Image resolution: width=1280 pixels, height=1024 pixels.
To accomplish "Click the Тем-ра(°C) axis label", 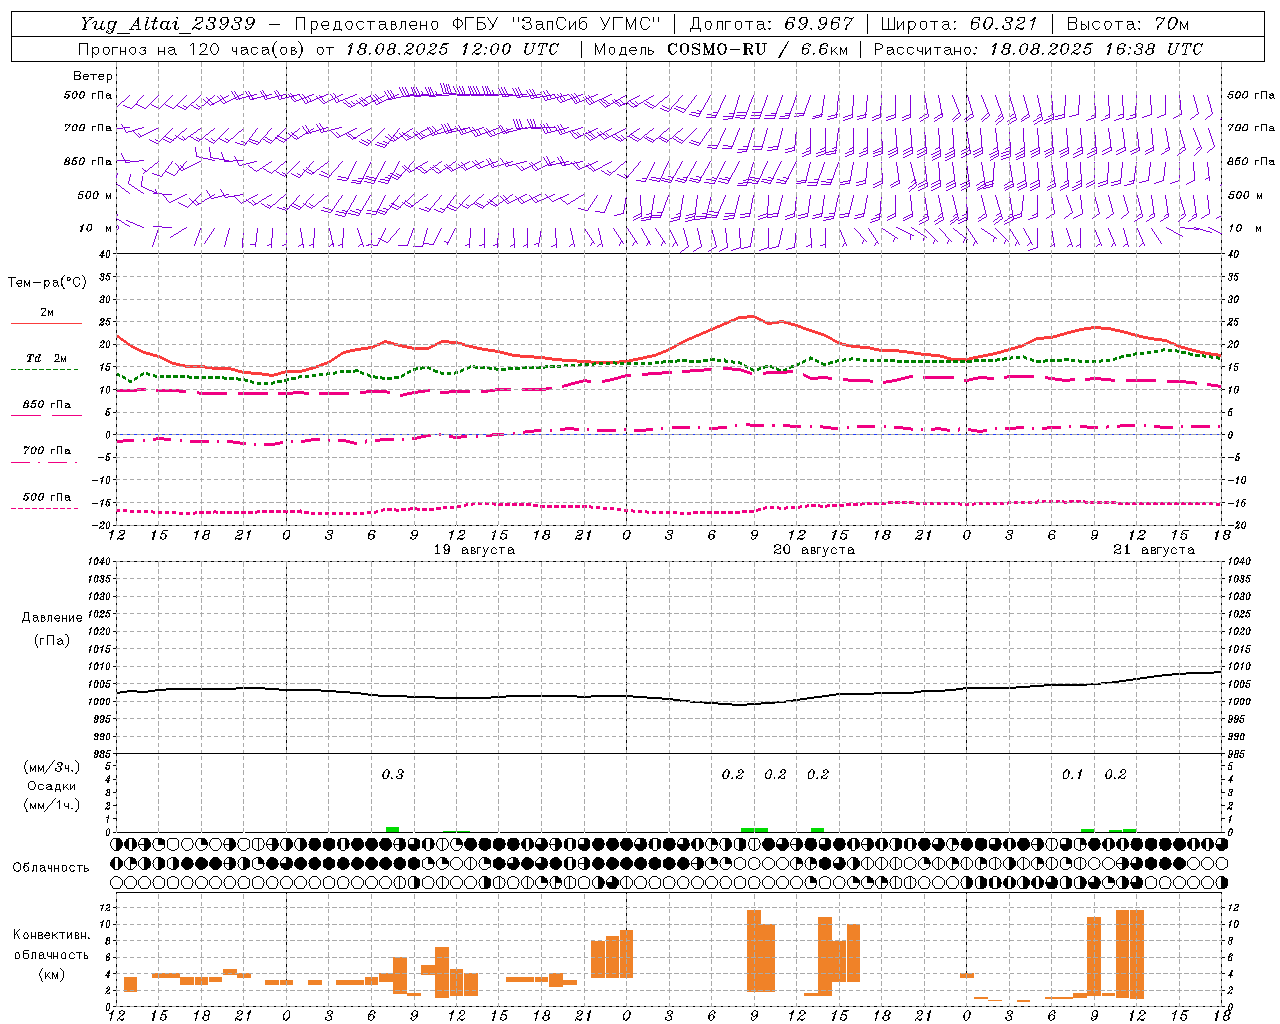I will (47, 283).
